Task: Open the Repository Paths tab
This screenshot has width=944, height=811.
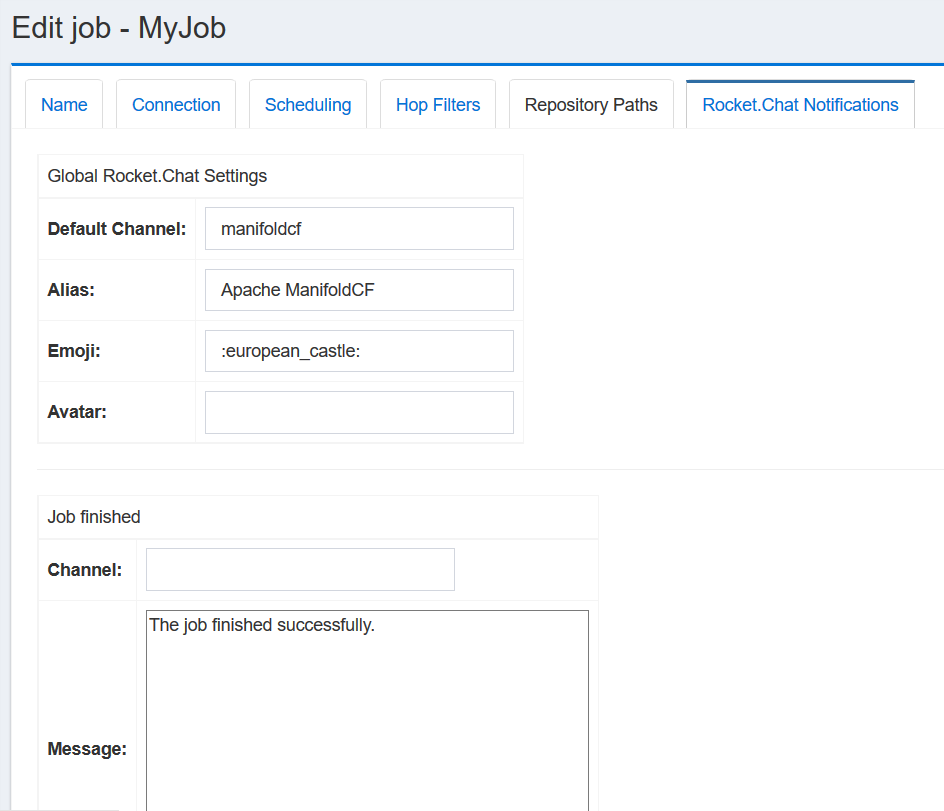Action: coord(591,105)
